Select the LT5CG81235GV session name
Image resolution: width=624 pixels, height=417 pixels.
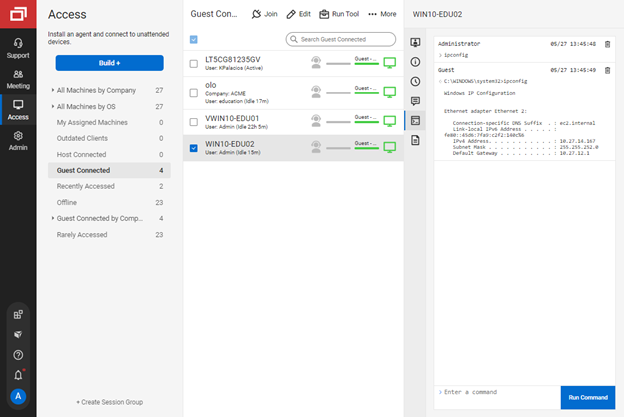pos(232,60)
